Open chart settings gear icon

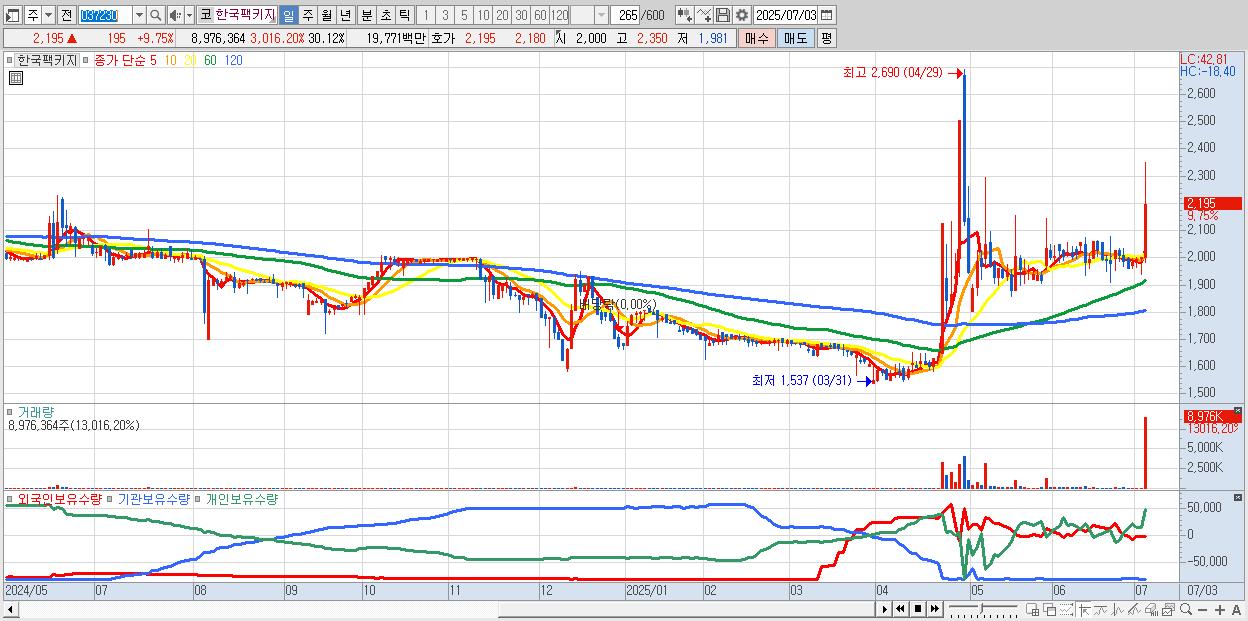pos(742,15)
